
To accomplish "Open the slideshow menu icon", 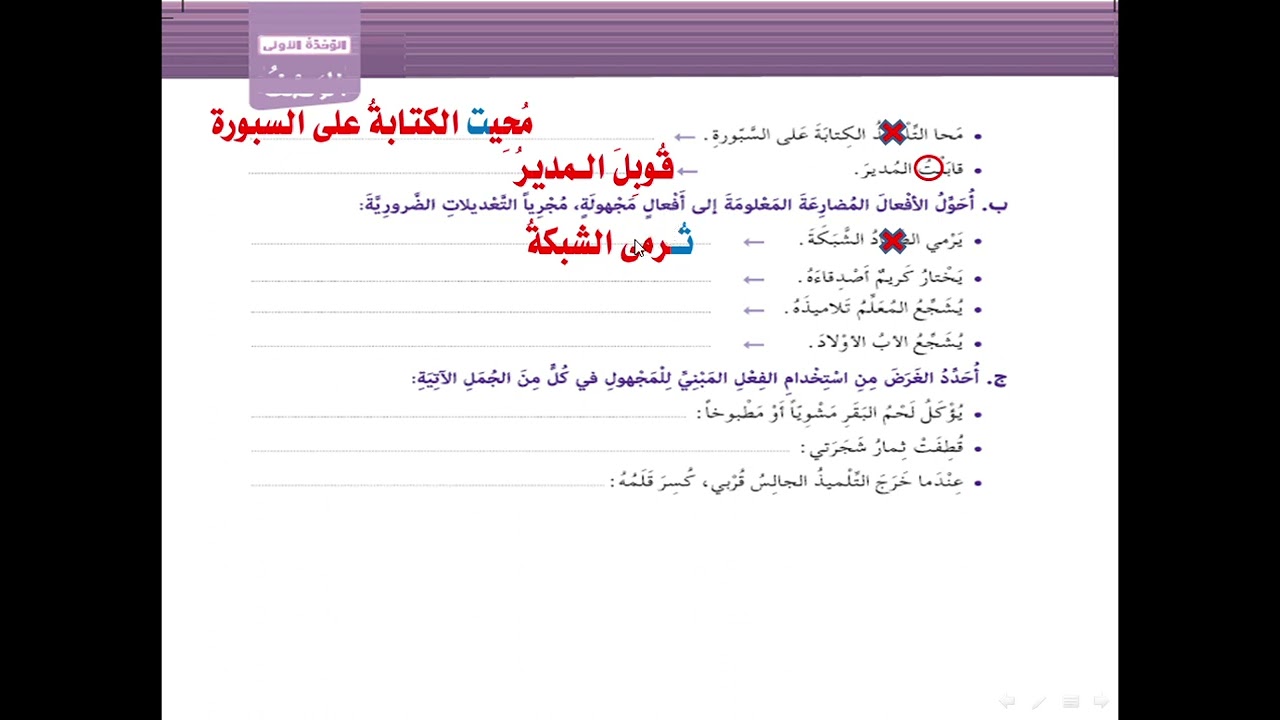I will click(1070, 702).
